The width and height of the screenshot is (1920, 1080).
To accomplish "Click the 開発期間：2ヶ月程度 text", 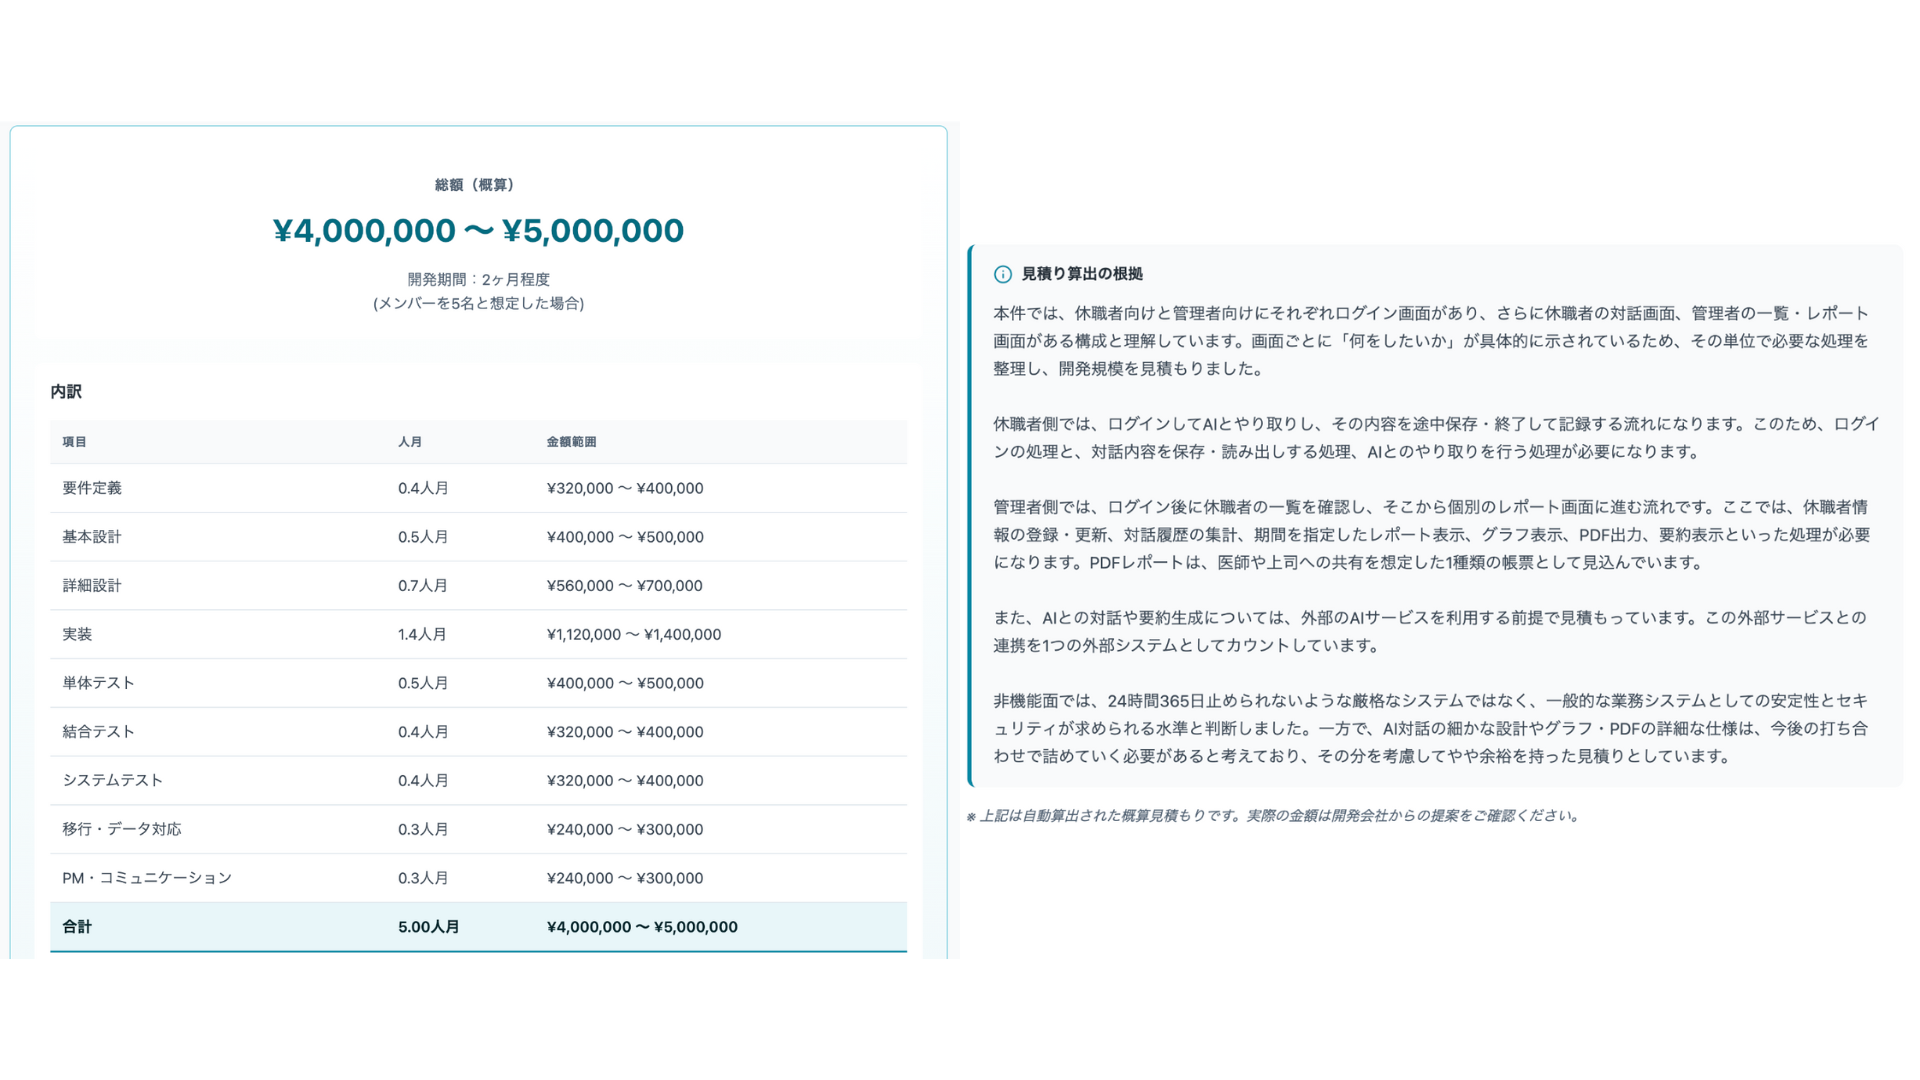I will pyautogui.click(x=478, y=279).
